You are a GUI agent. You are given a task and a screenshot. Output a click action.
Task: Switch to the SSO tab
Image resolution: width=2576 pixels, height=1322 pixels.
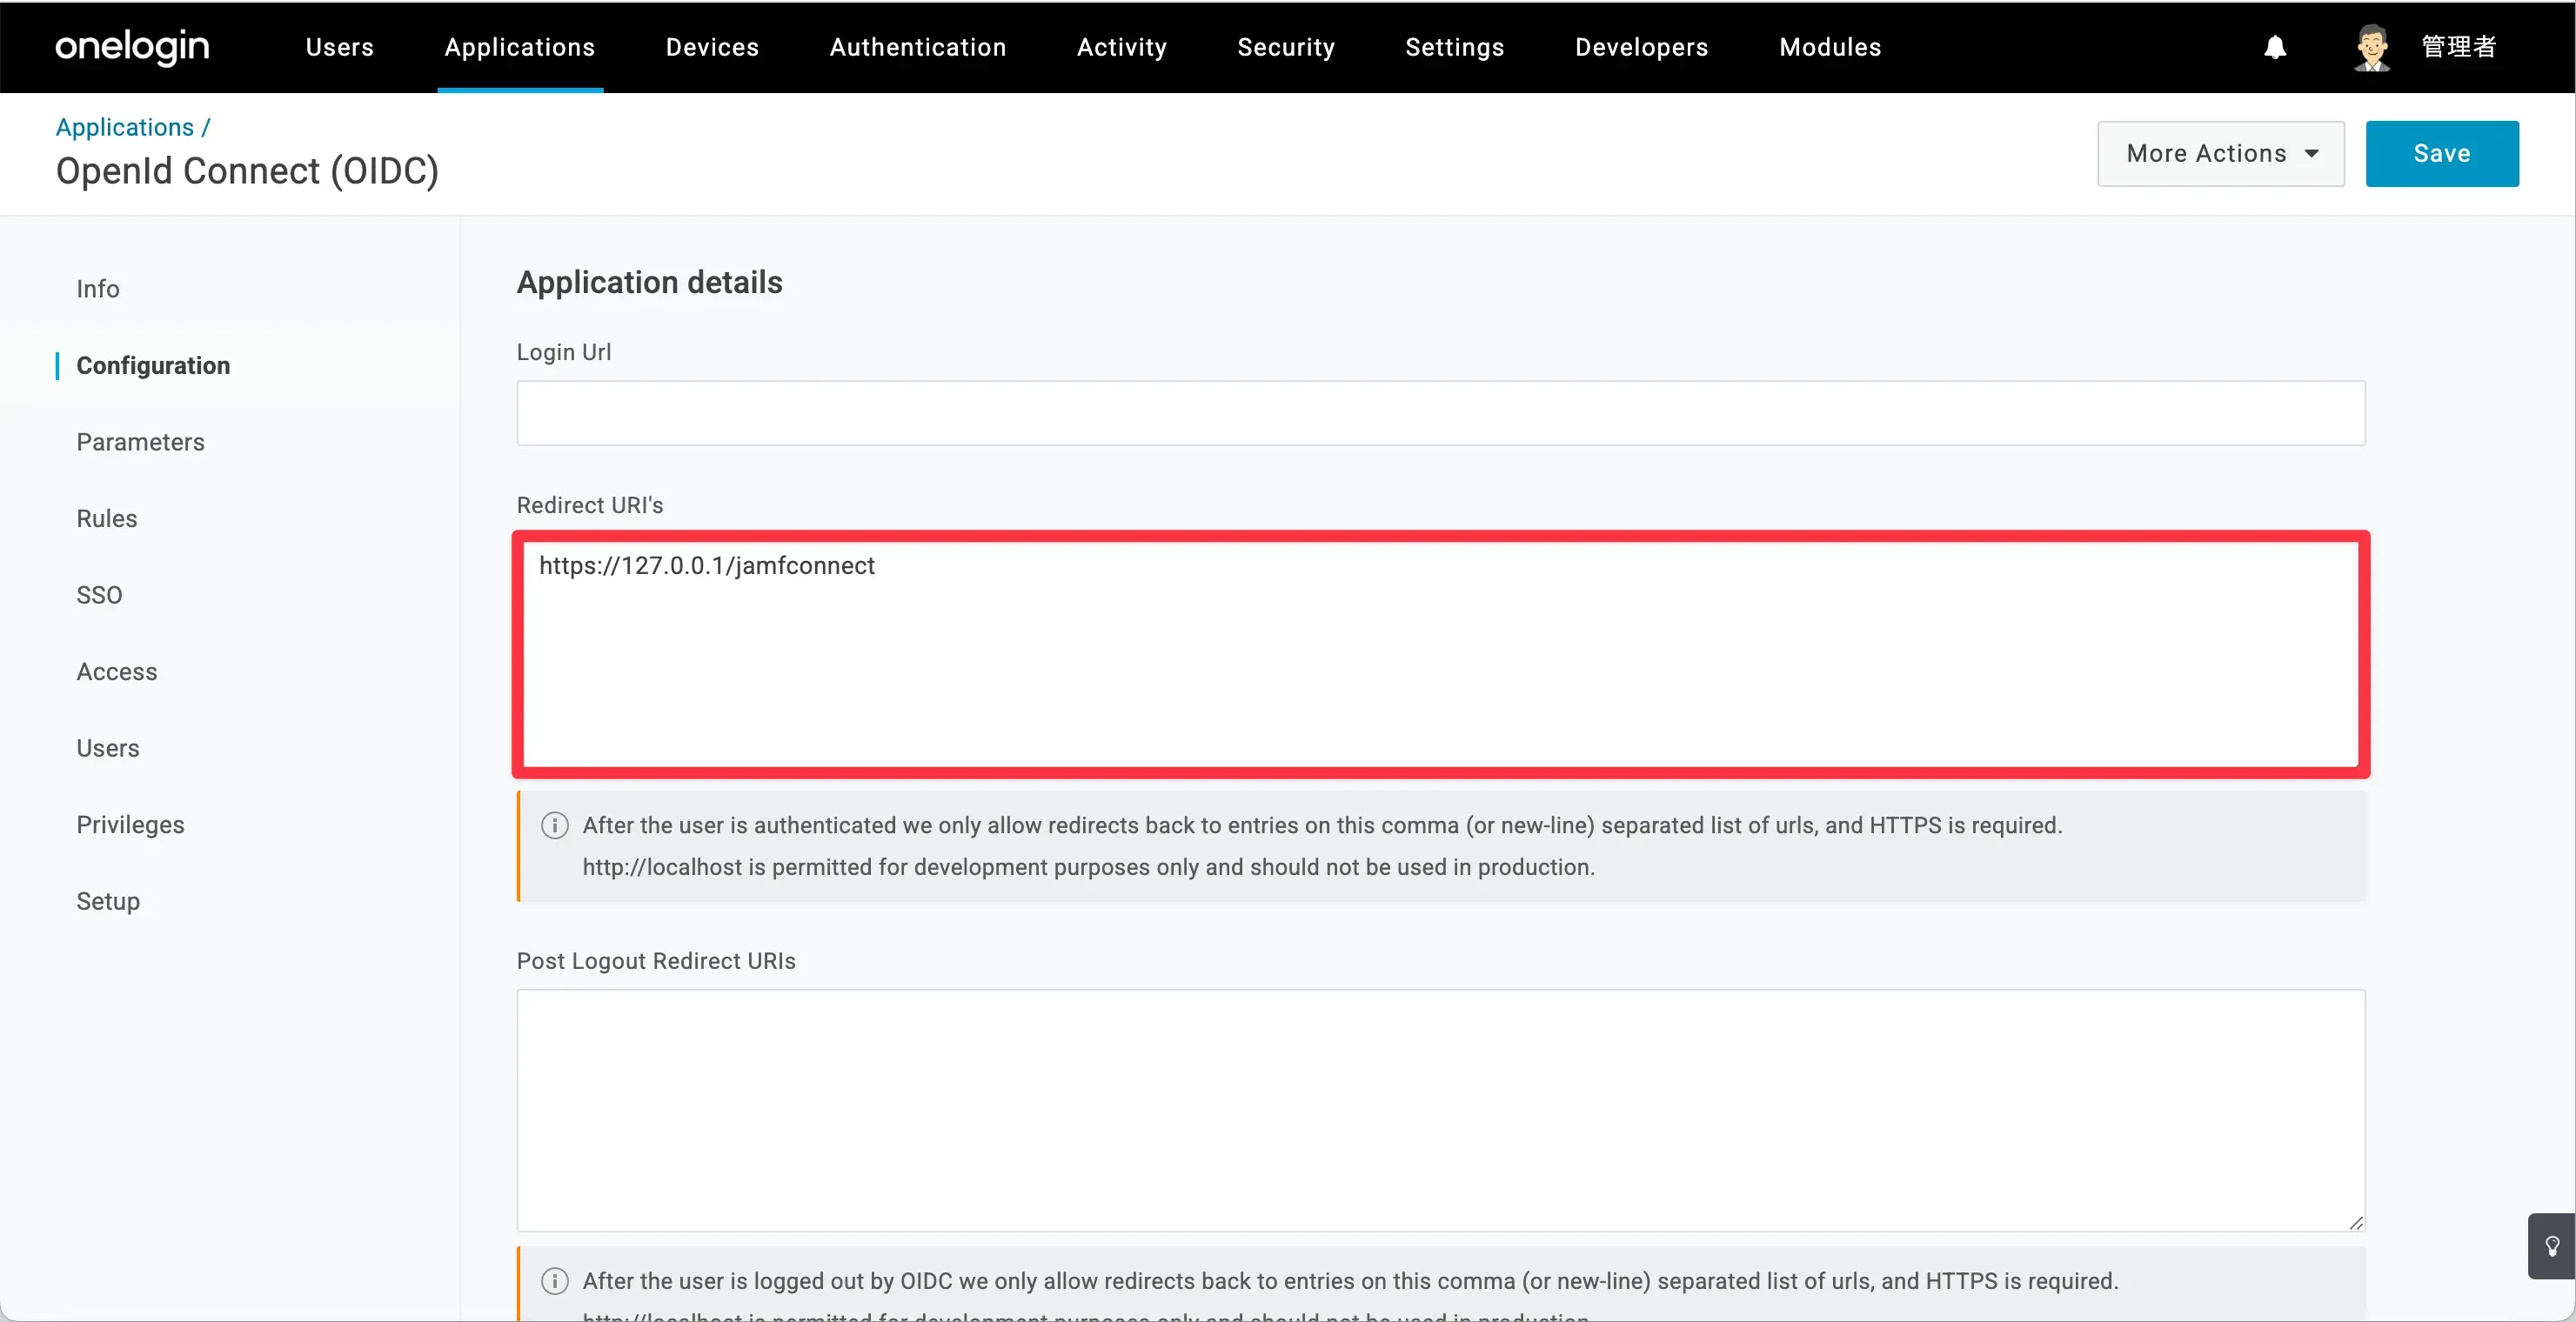99,595
